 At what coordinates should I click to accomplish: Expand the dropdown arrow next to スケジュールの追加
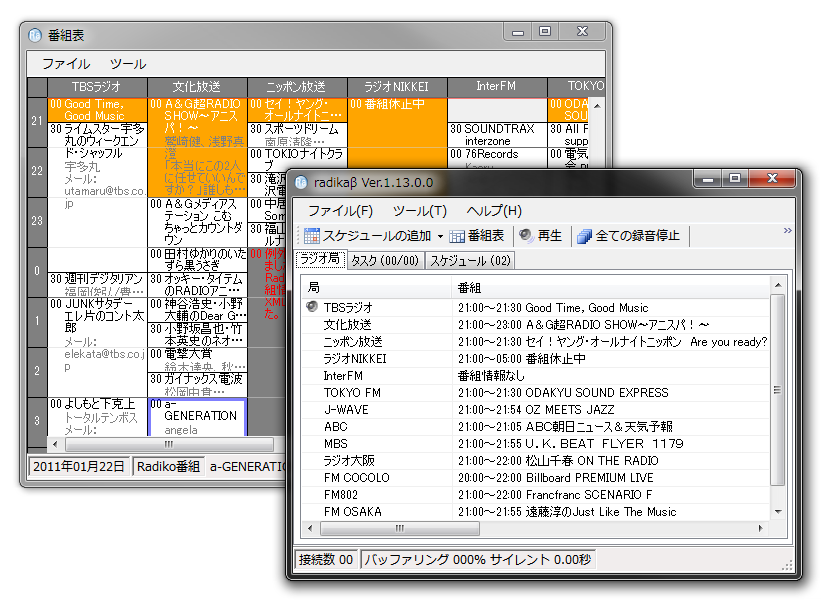click(440, 236)
